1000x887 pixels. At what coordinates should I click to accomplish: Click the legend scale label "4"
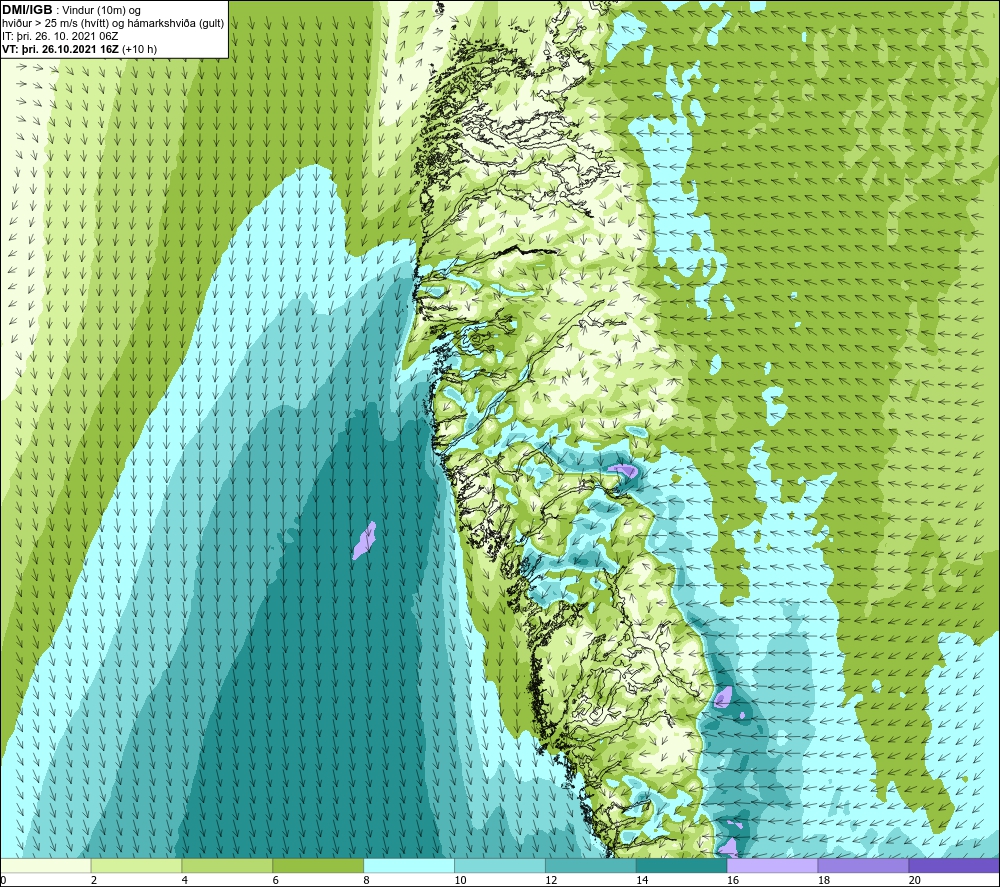pos(185,881)
